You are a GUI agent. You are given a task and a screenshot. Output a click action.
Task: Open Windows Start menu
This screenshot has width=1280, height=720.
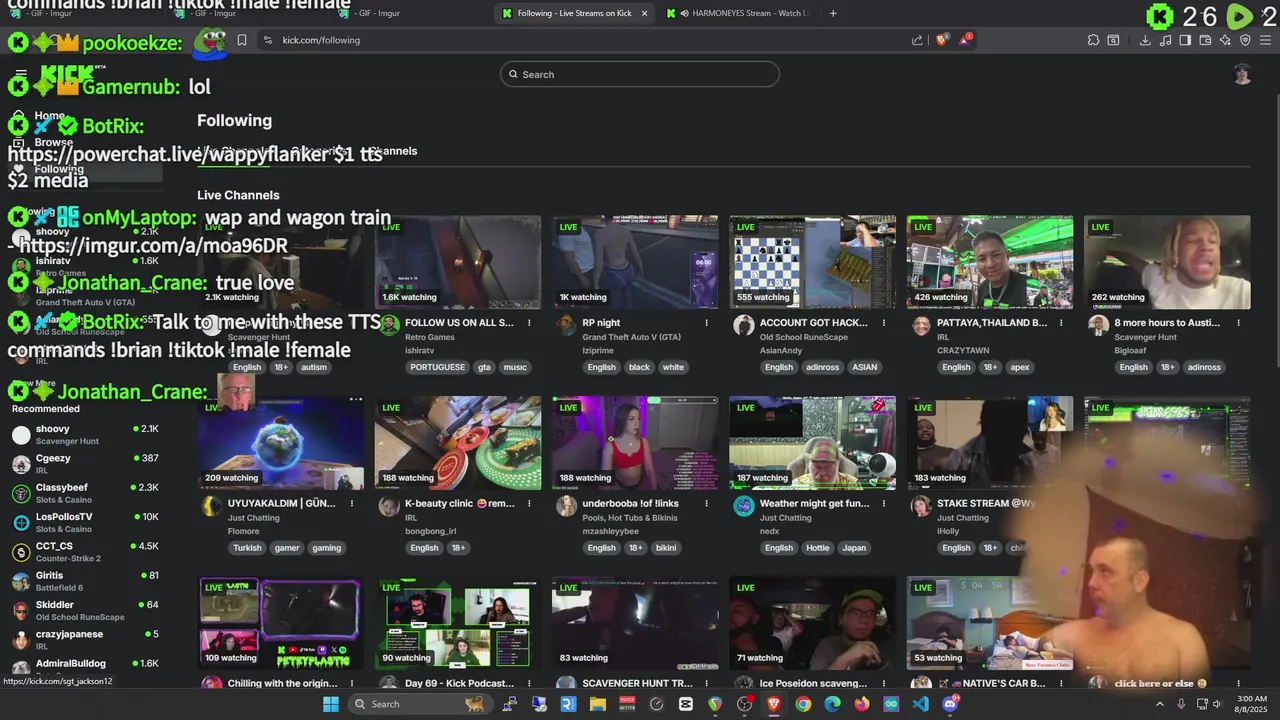(x=331, y=704)
